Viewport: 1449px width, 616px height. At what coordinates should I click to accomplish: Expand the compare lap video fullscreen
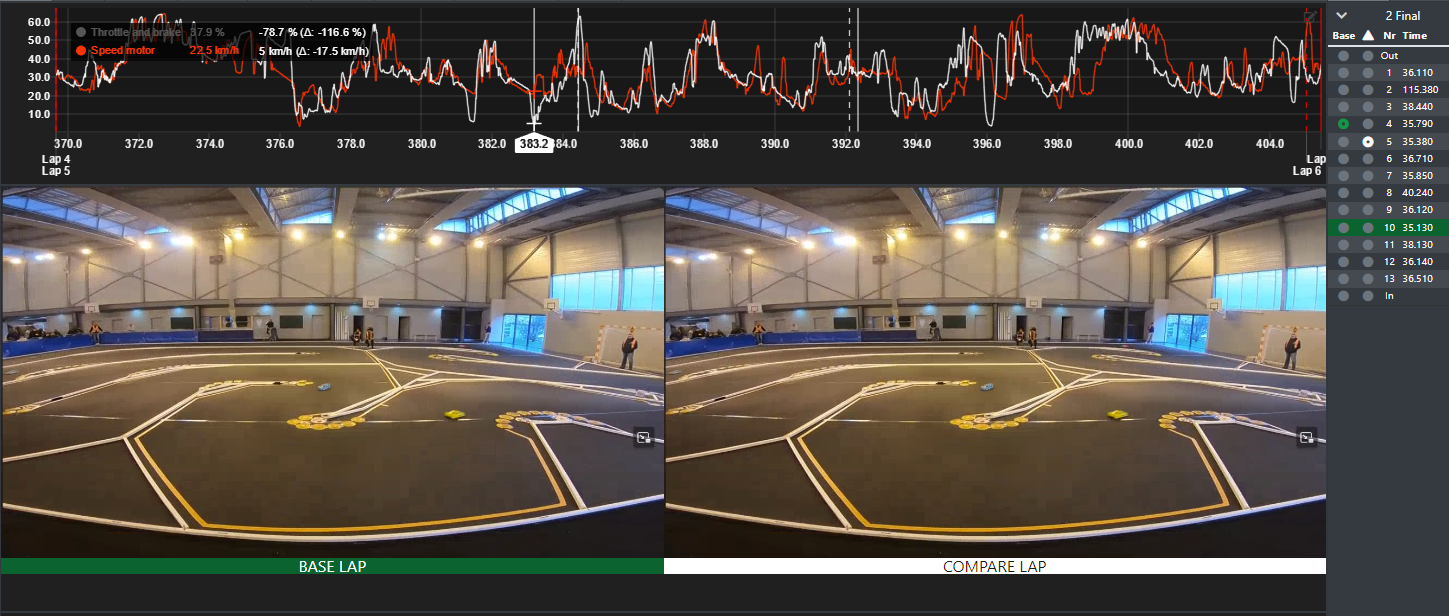(x=1306, y=437)
